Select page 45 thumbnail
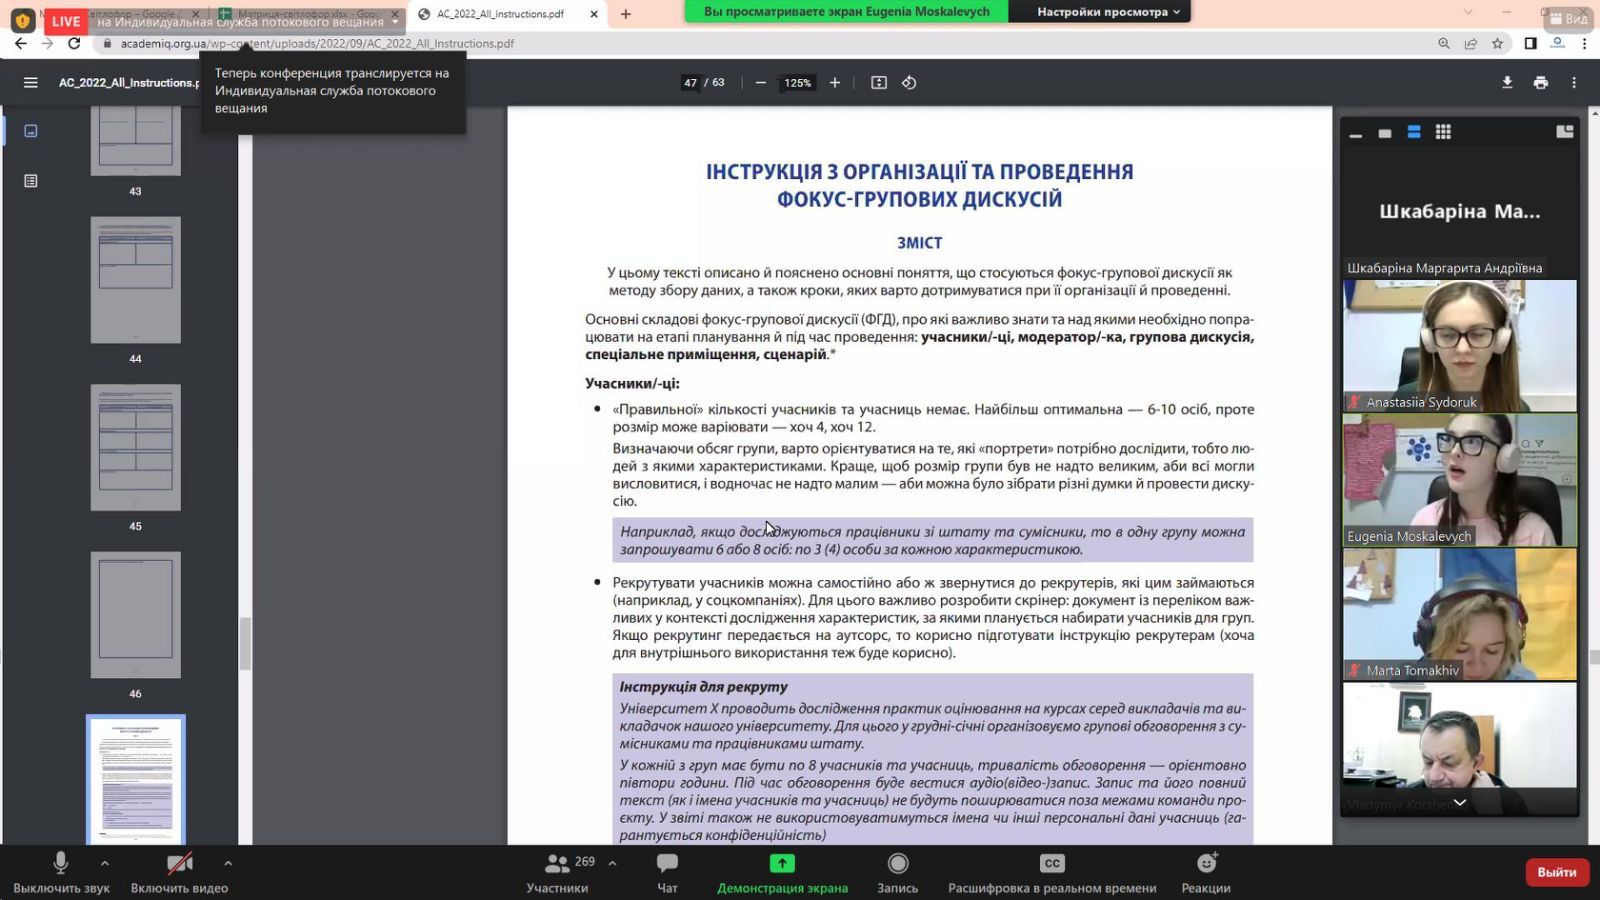 pyautogui.click(x=136, y=447)
